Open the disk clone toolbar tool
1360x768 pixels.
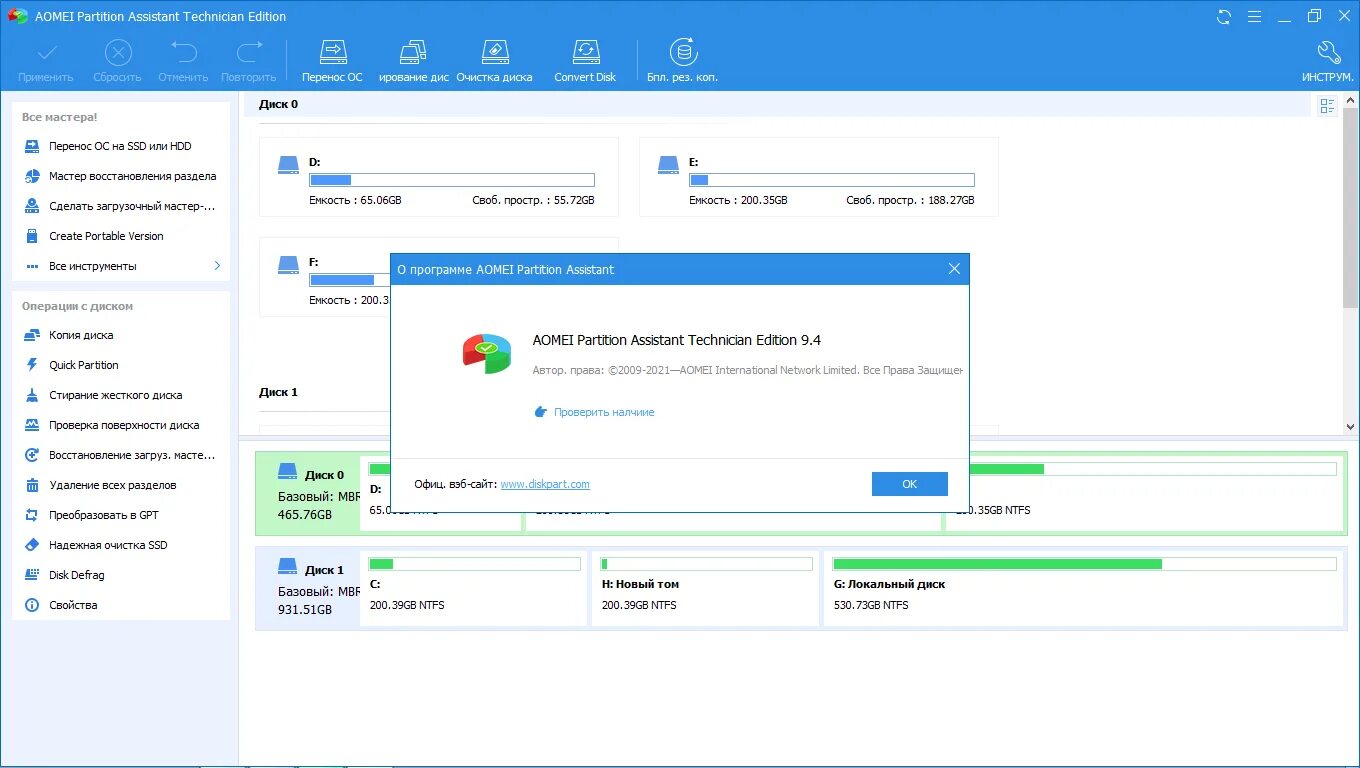coord(413,60)
